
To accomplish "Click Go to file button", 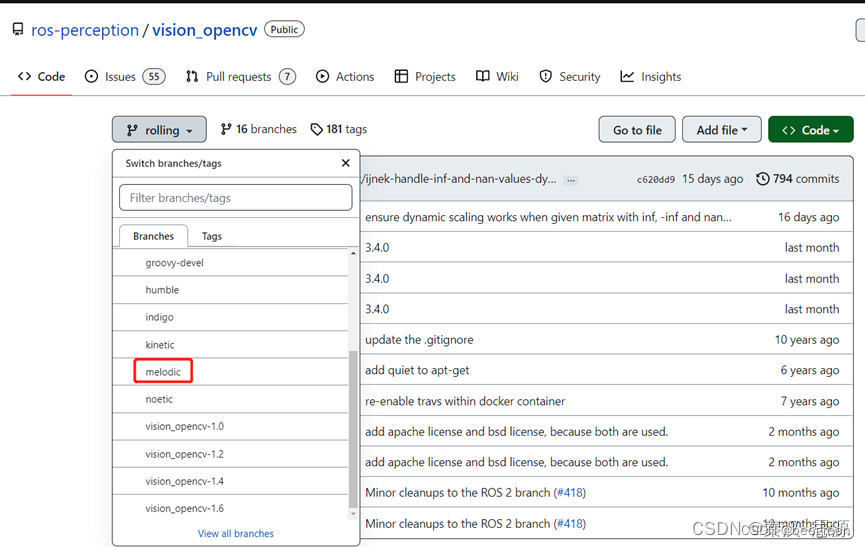I will (637, 130).
